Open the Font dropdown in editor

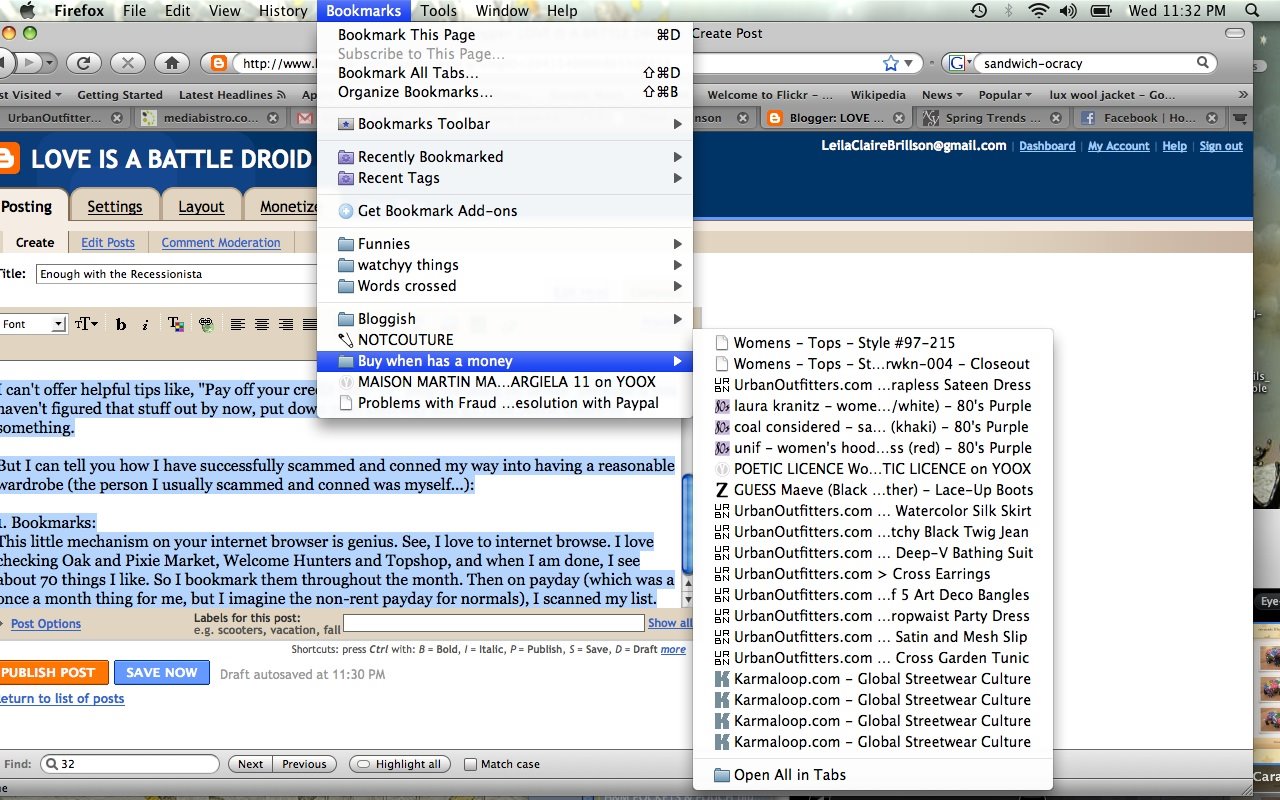pos(33,324)
